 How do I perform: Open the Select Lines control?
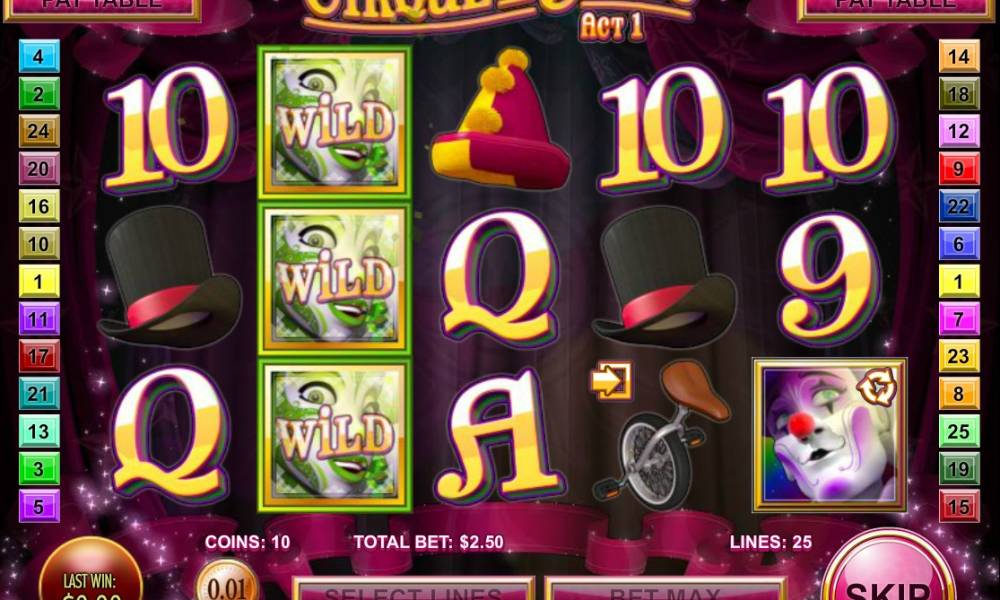coord(413,589)
